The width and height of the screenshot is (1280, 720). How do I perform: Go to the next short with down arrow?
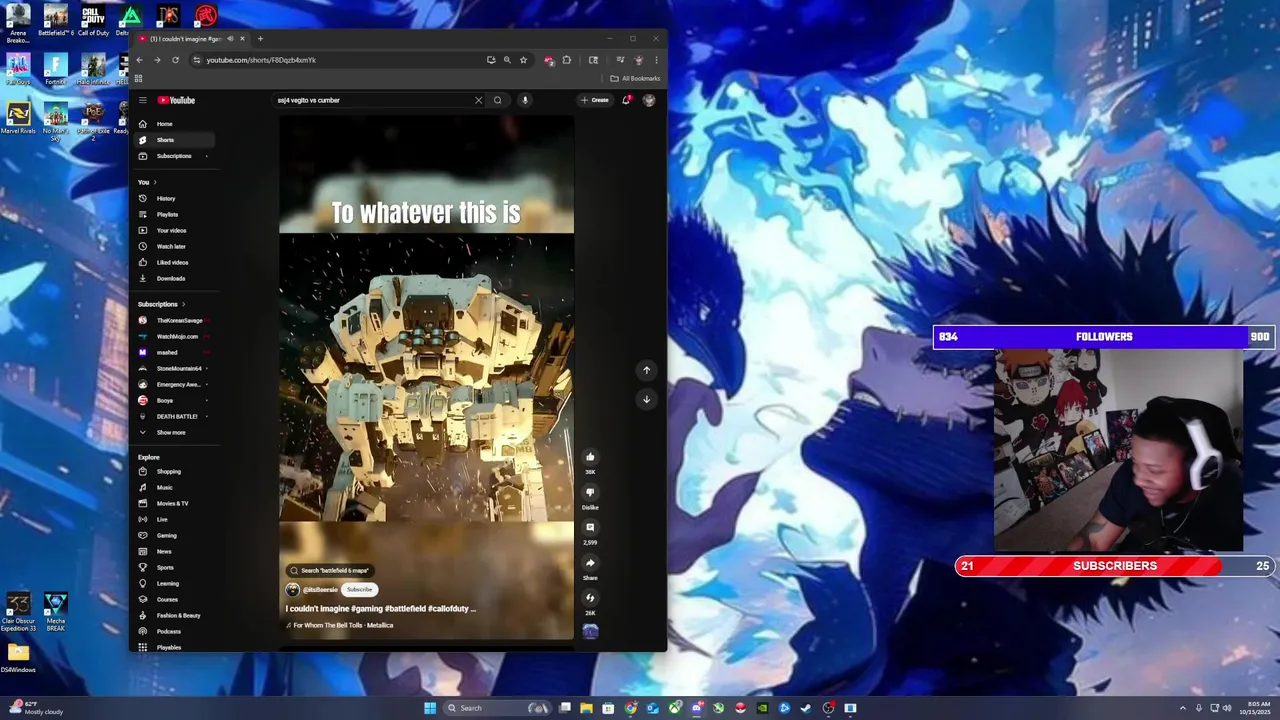coord(646,399)
